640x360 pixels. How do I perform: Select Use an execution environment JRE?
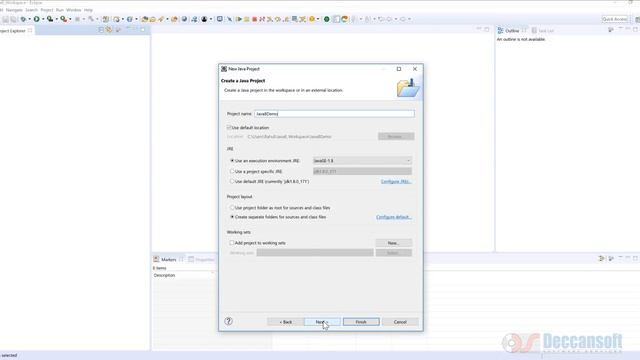(x=232, y=161)
